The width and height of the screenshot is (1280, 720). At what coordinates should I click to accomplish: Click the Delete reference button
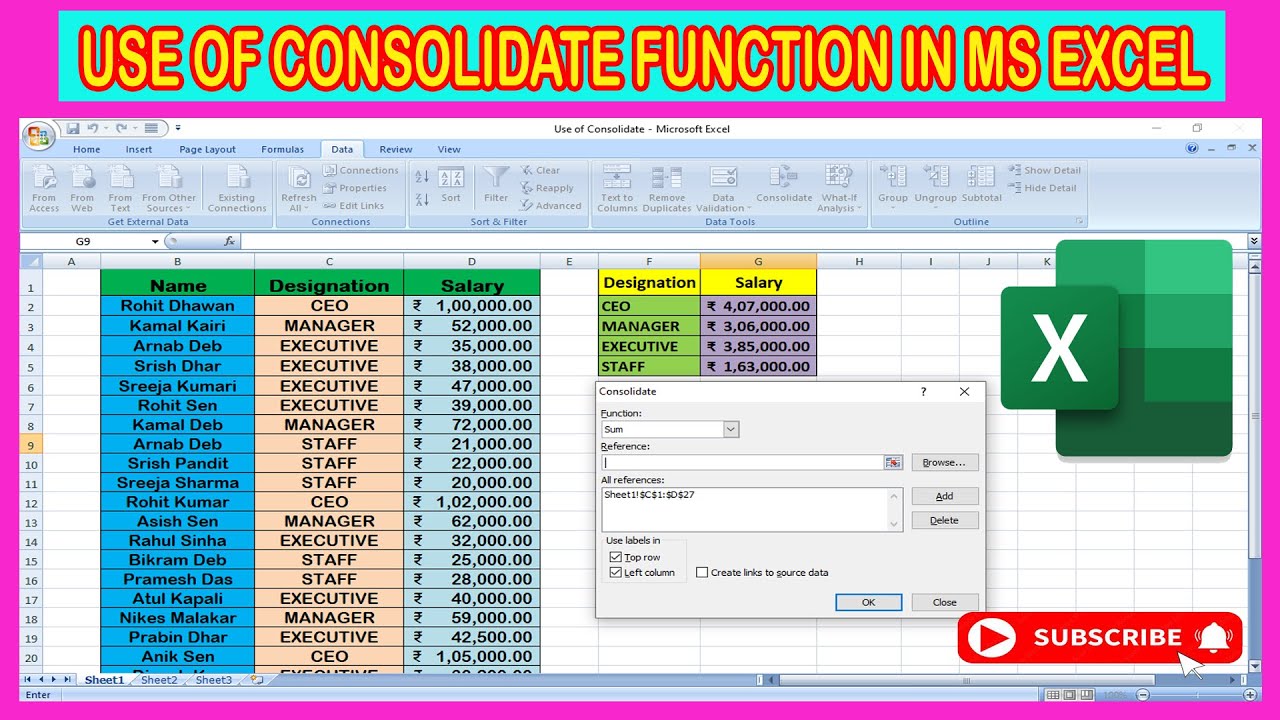[x=944, y=520]
